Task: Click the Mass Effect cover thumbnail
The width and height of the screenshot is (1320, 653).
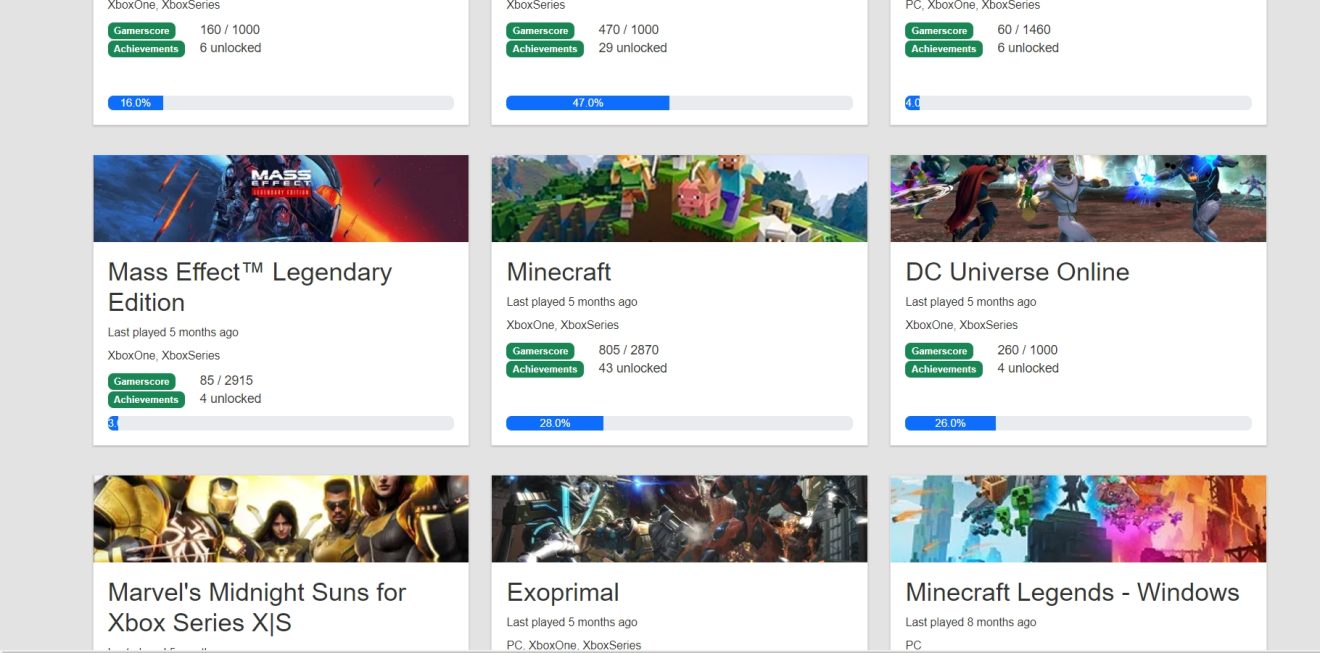Action: pos(280,198)
